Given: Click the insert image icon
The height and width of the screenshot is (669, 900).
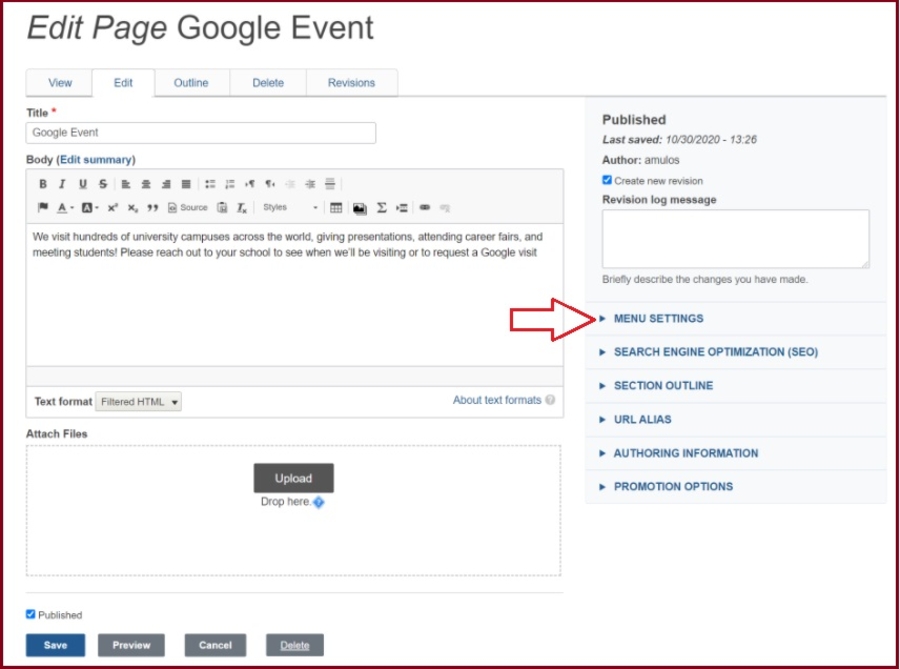Looking at the screenshot, I should 359,208.
